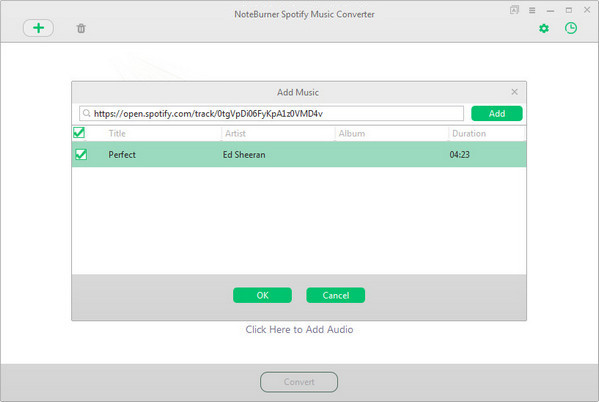The height and width of the screenshot is (402, 599).
Task: Click the Album column header
Action: pyautogui.click(x=351, y=133)
